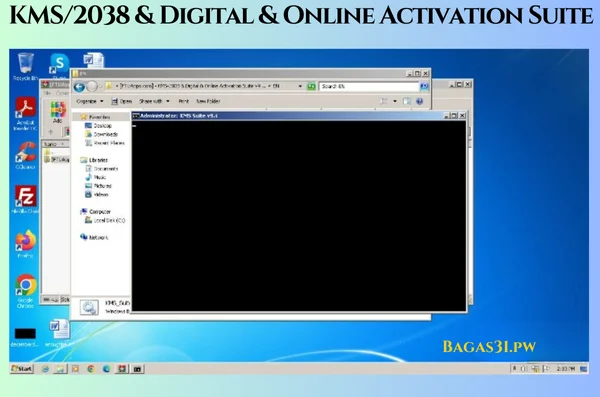Click the Add icon in the background archiver window
Screen dimensions: 600x397
coord(57,112)
